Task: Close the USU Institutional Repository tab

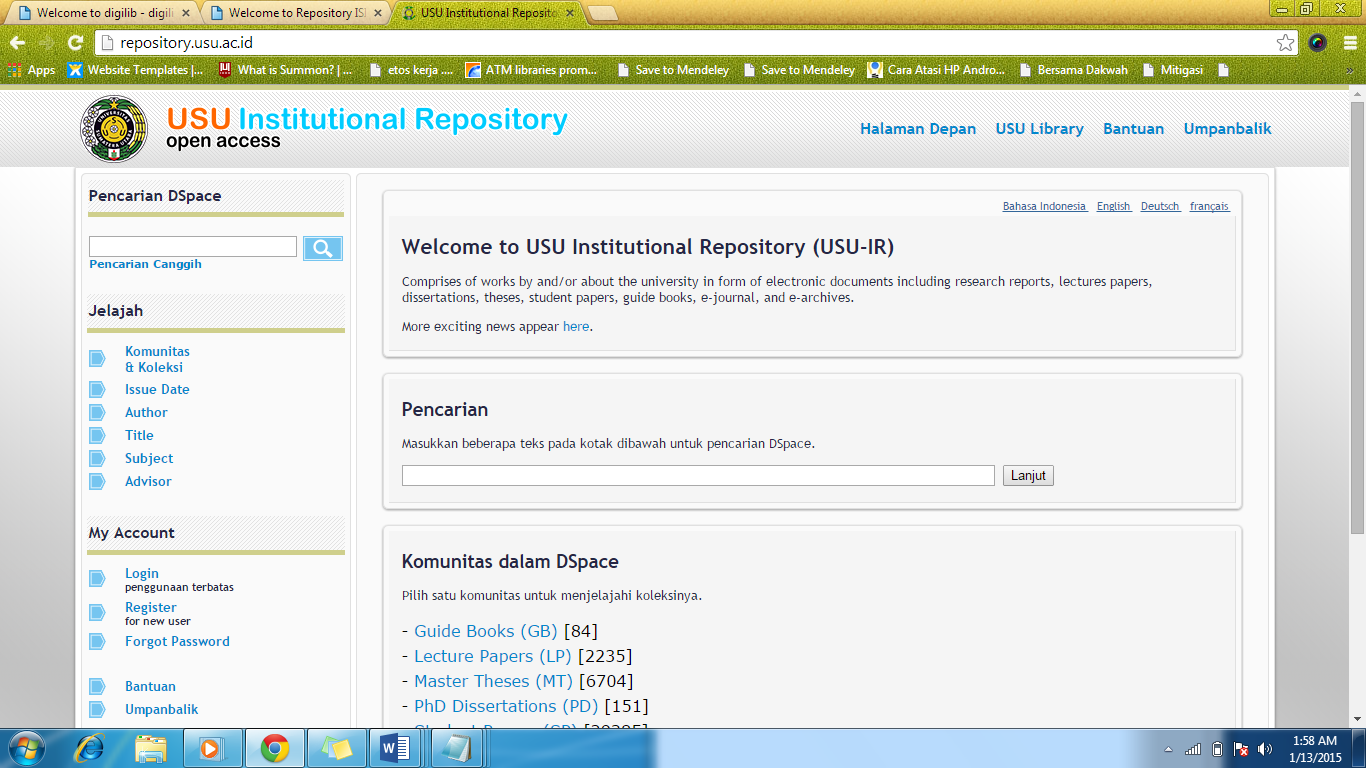Action: pyautogui.click(x=570, y=13)
